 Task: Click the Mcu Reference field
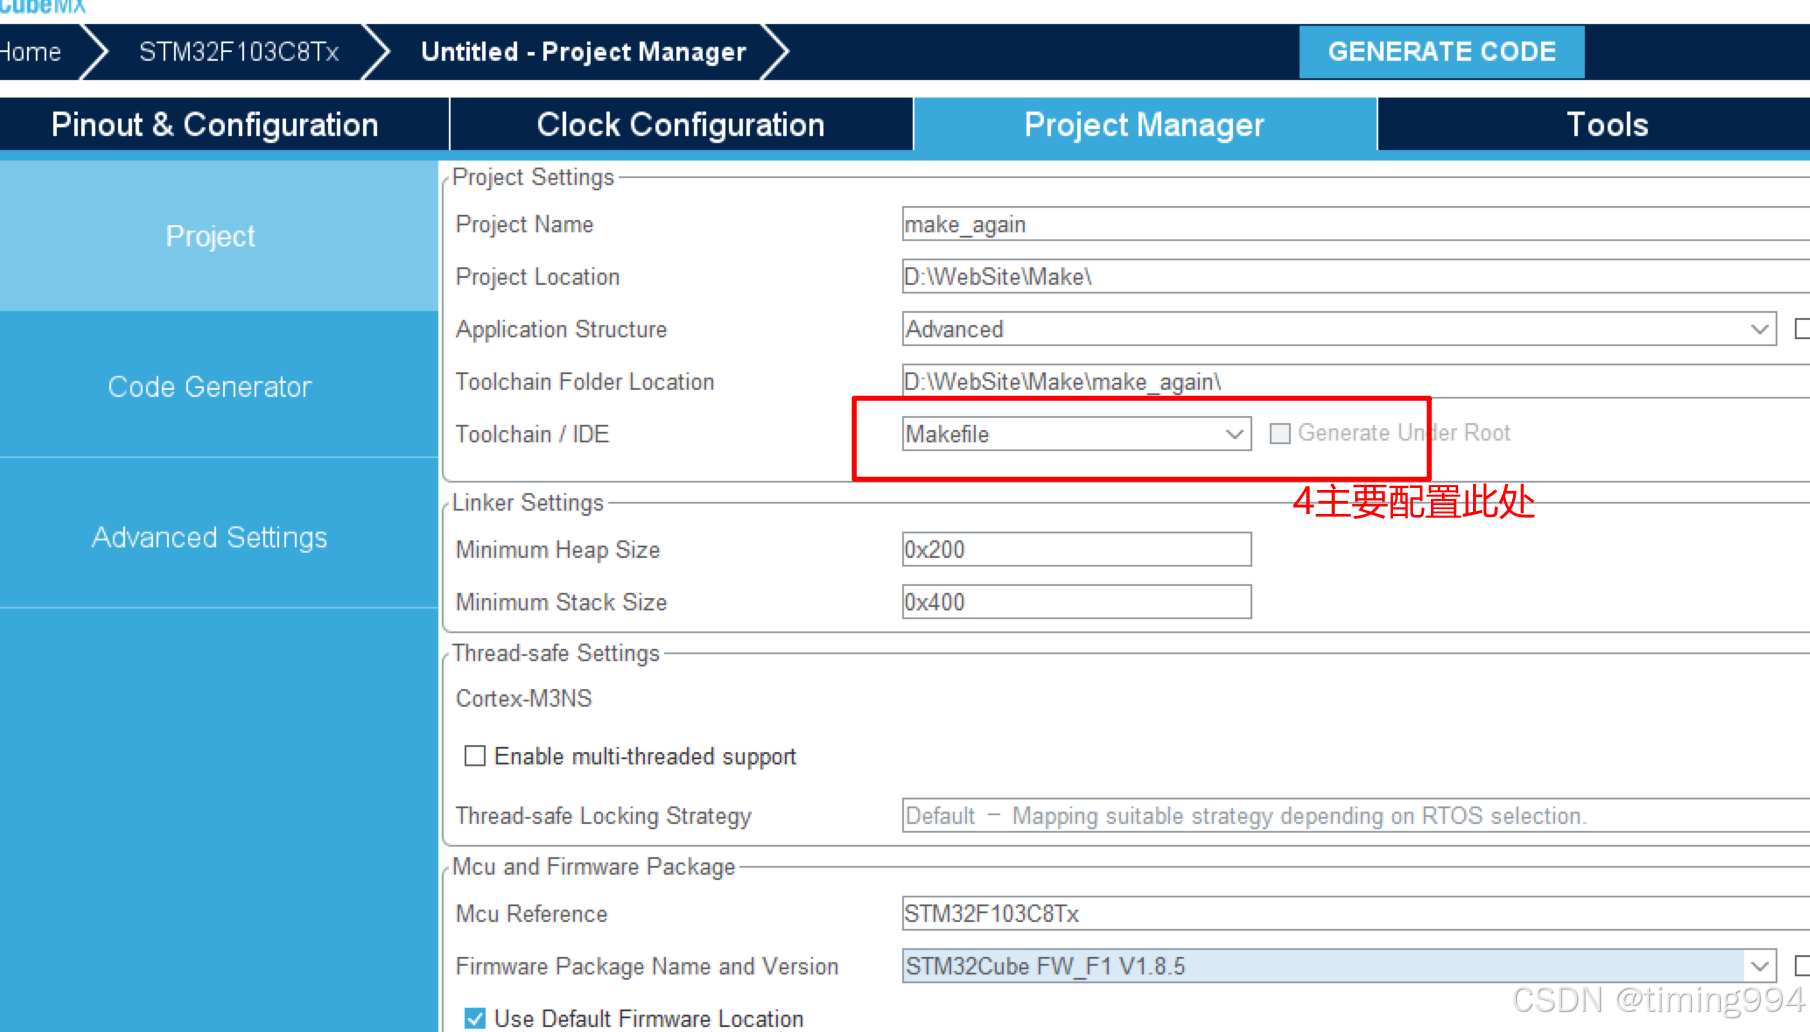[x=1355, y=914]
